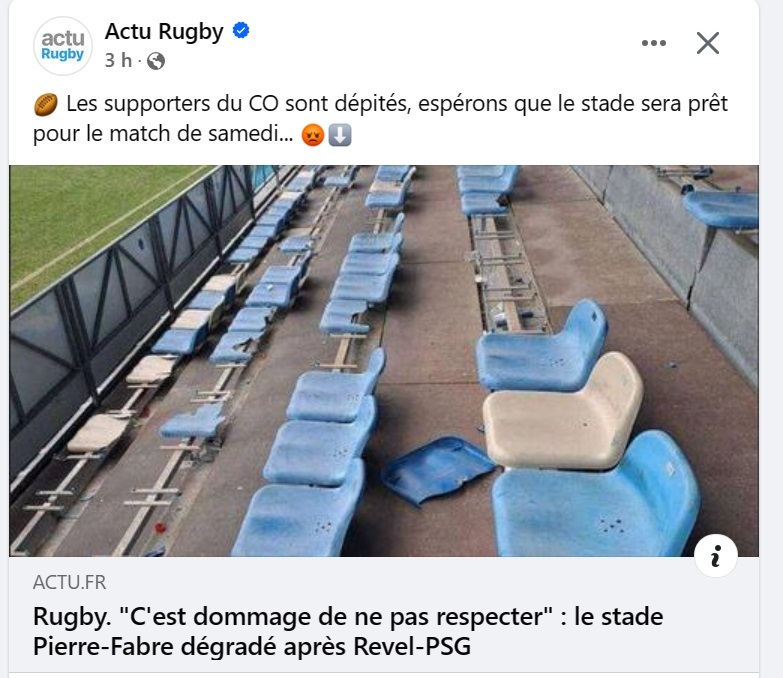The width and height of the screenshot is (783, 678).
Task: Open the three-dot post options menu
Action: pos(653,43)
